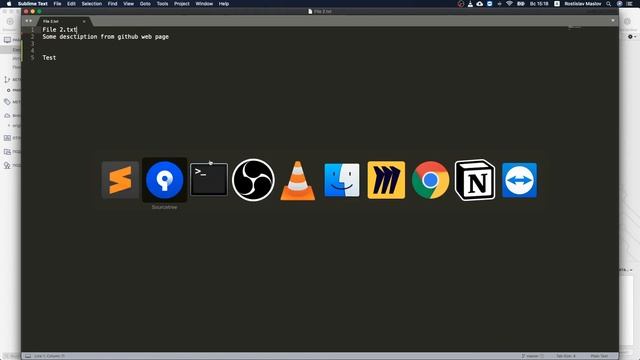Open the Tools menu
The image size is (640, 360).
[x=162, y=4]
